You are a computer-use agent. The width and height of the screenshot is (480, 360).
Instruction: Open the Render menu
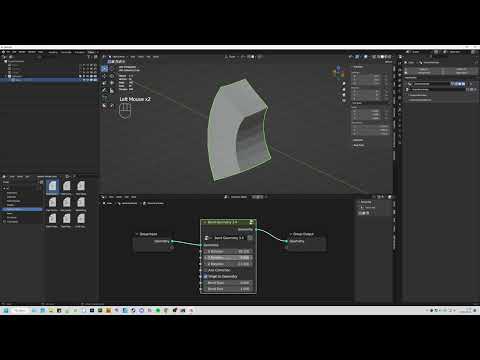click(x=22, y=52)
